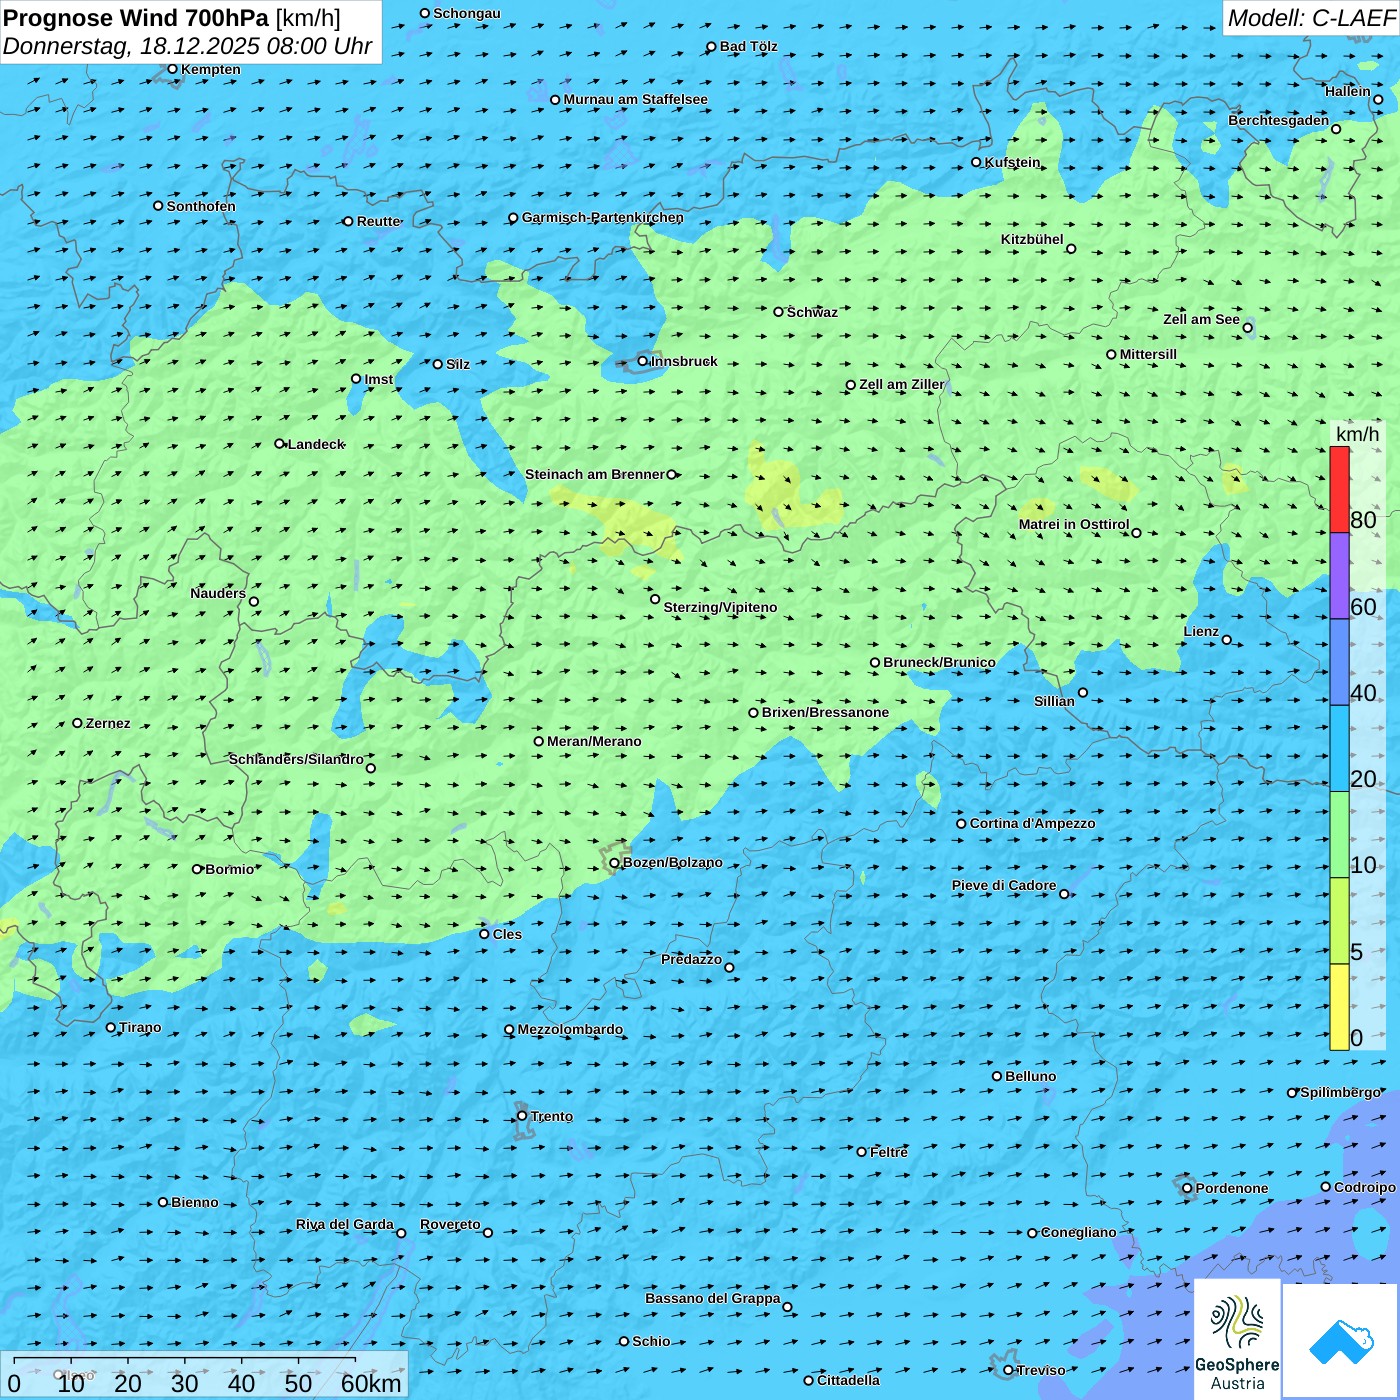1400x1400 pixels.
Task: Click the blue cloud logo icon
Action: coord(1341,1340)
